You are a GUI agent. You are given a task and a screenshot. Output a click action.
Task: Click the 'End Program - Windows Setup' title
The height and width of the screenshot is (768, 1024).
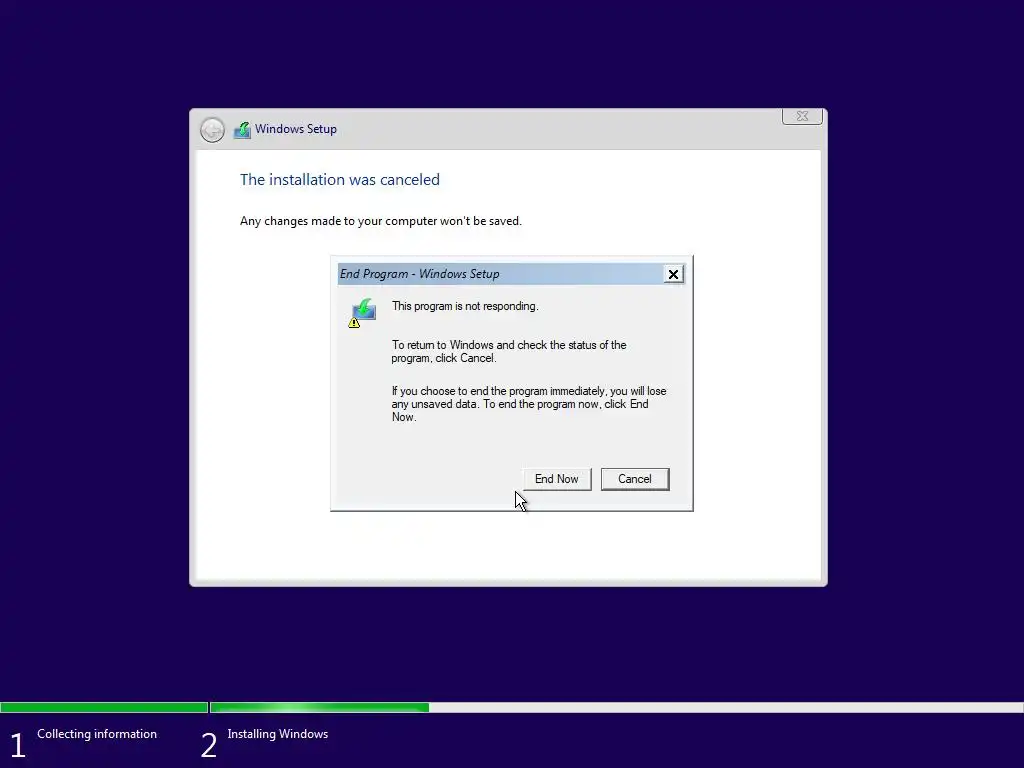(x=419, y=274)
